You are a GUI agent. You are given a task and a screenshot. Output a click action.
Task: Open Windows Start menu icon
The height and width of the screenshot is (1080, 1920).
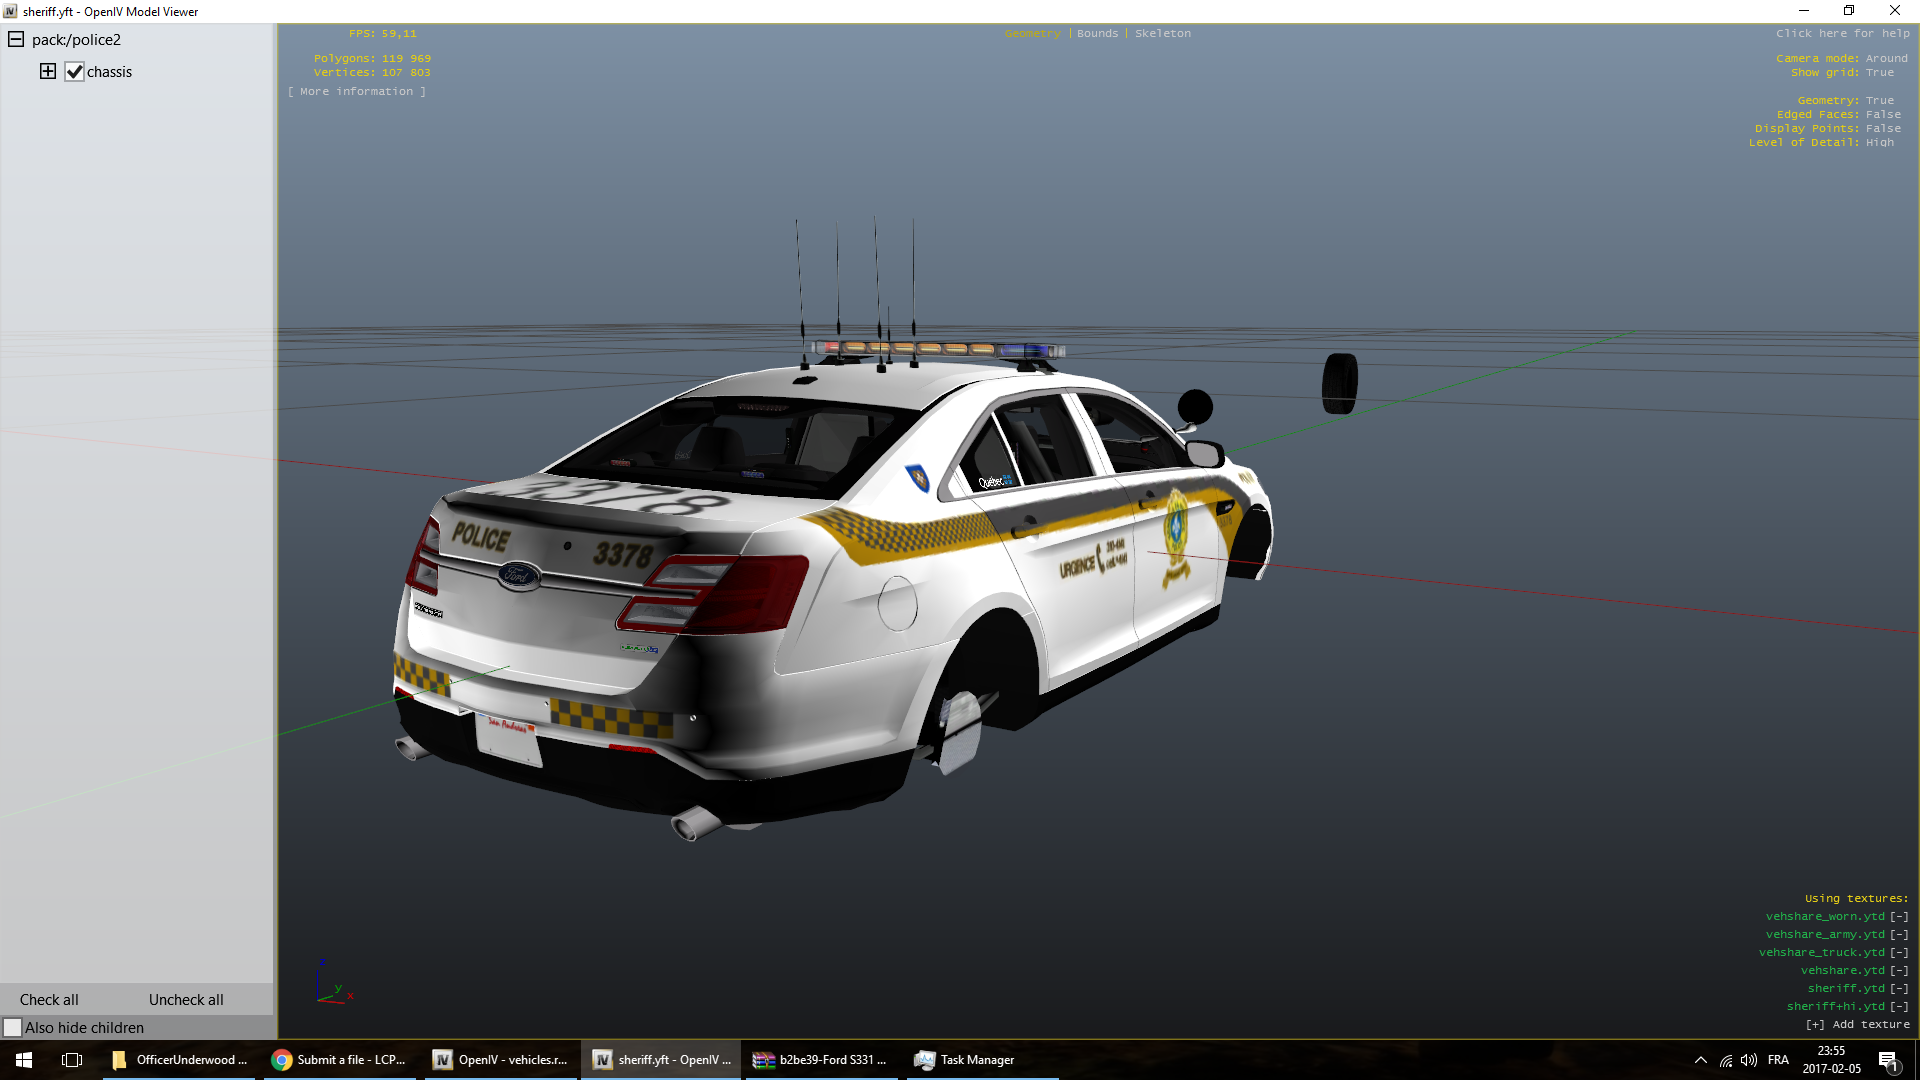pyautogui.click(x=24, y=1060)
